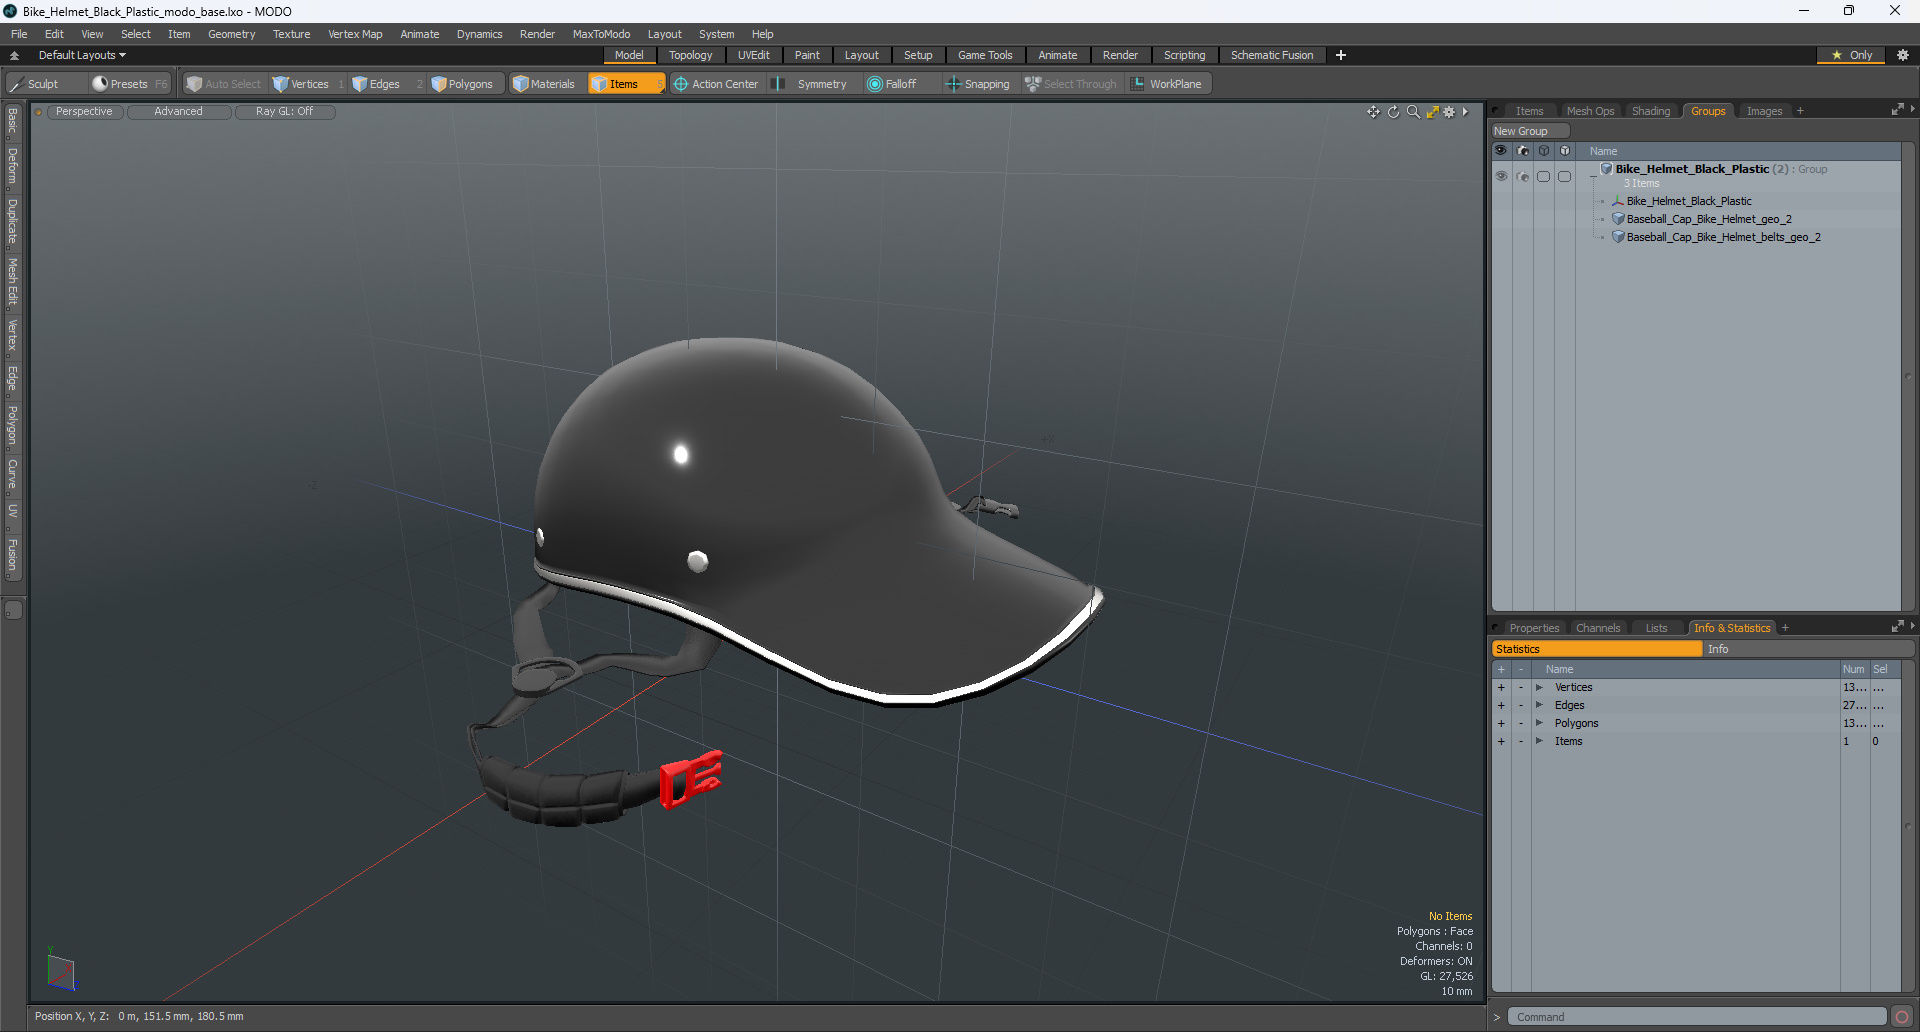This screenshot has width=1920, height=1032.
Task: Open the viewport more-options arrow
Action: pyautogui.click(x=1465, y=112)
